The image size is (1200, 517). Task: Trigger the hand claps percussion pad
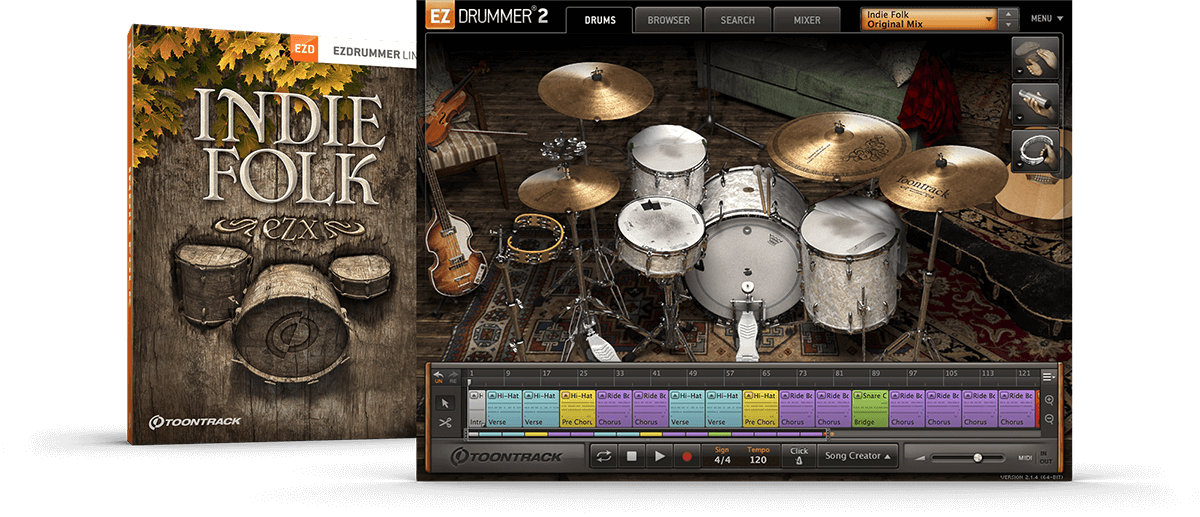click(x=1035, y=57)
